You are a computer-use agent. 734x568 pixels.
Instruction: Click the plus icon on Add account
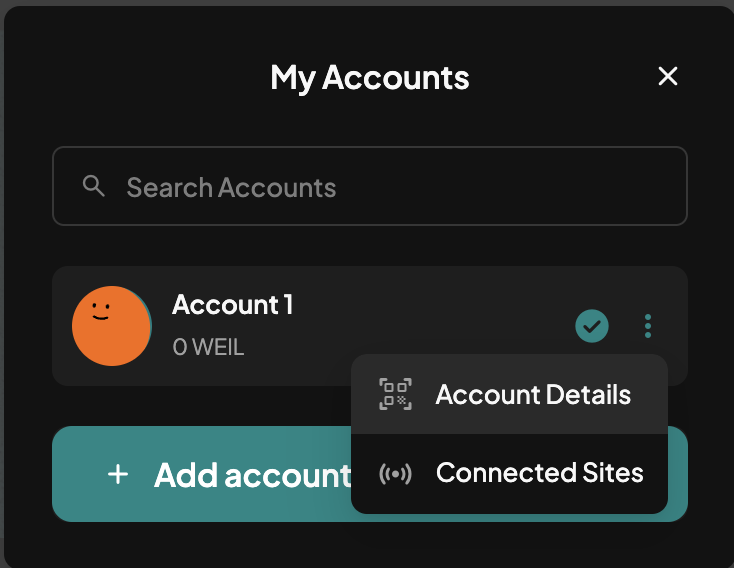coord(118,474)
